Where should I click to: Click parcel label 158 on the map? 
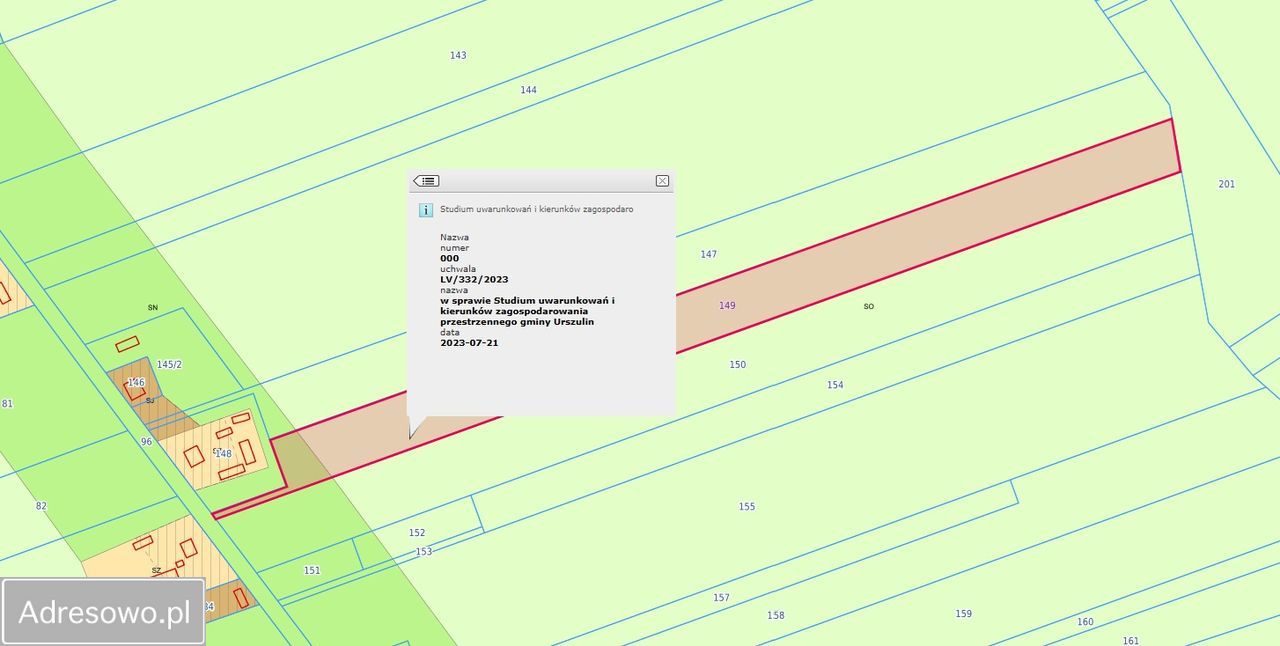776,616
